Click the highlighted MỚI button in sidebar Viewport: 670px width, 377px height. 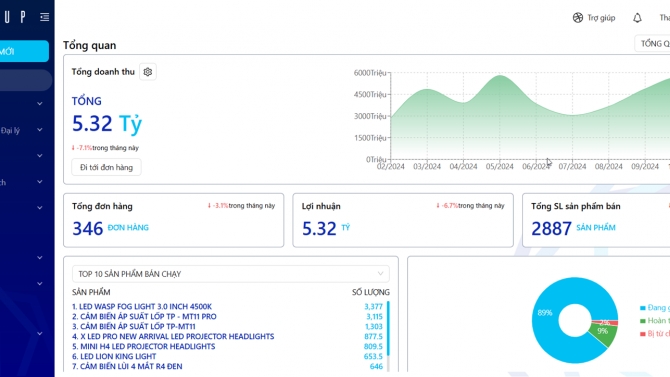coord(24,51)
